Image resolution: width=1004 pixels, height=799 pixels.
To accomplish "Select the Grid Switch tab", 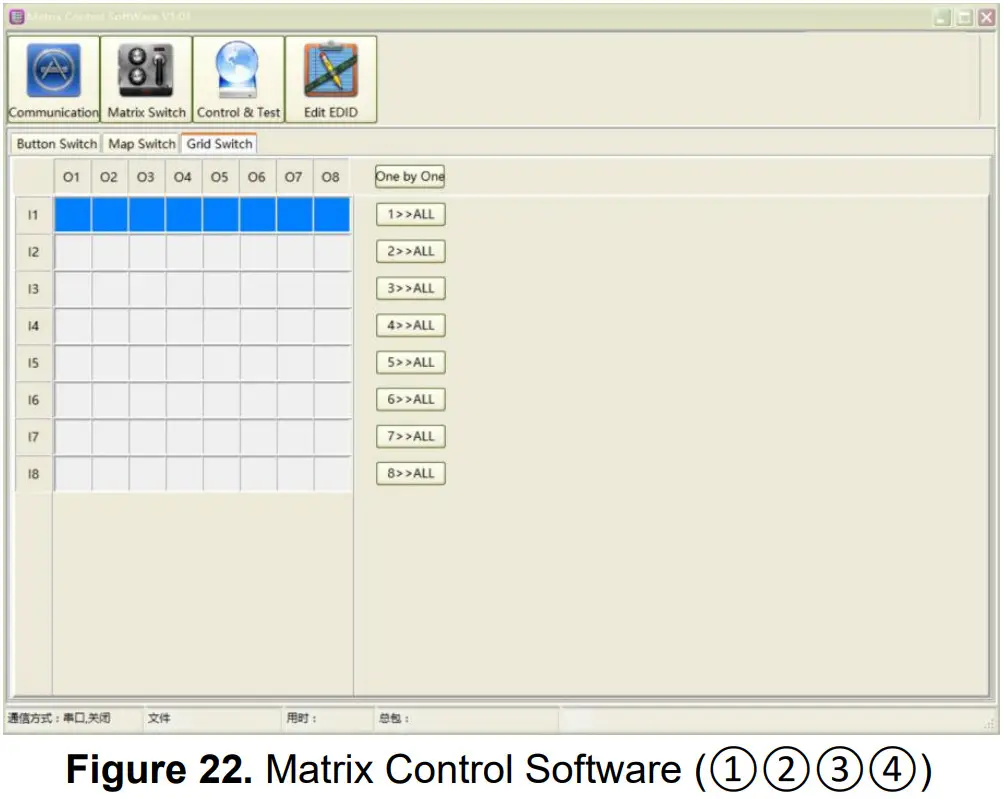I will click(219, 143).
